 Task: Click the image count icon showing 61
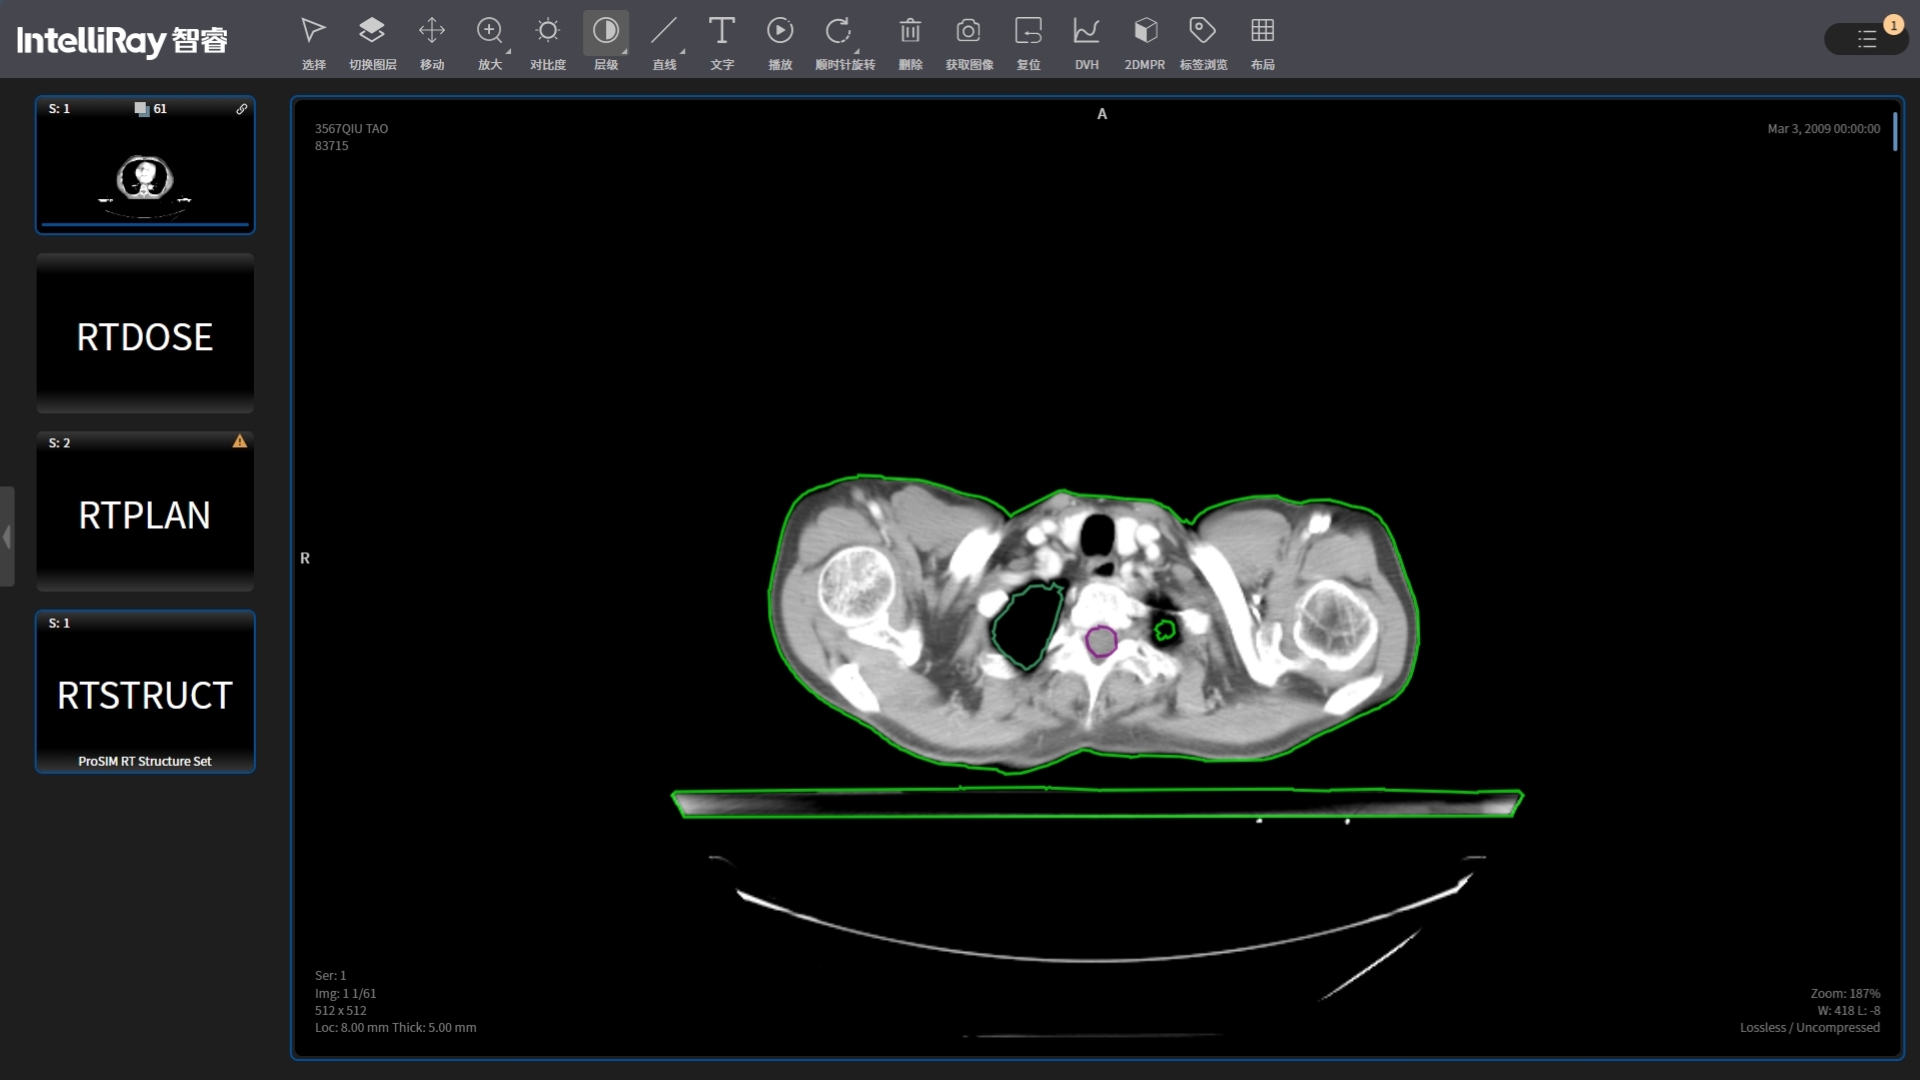142,109
